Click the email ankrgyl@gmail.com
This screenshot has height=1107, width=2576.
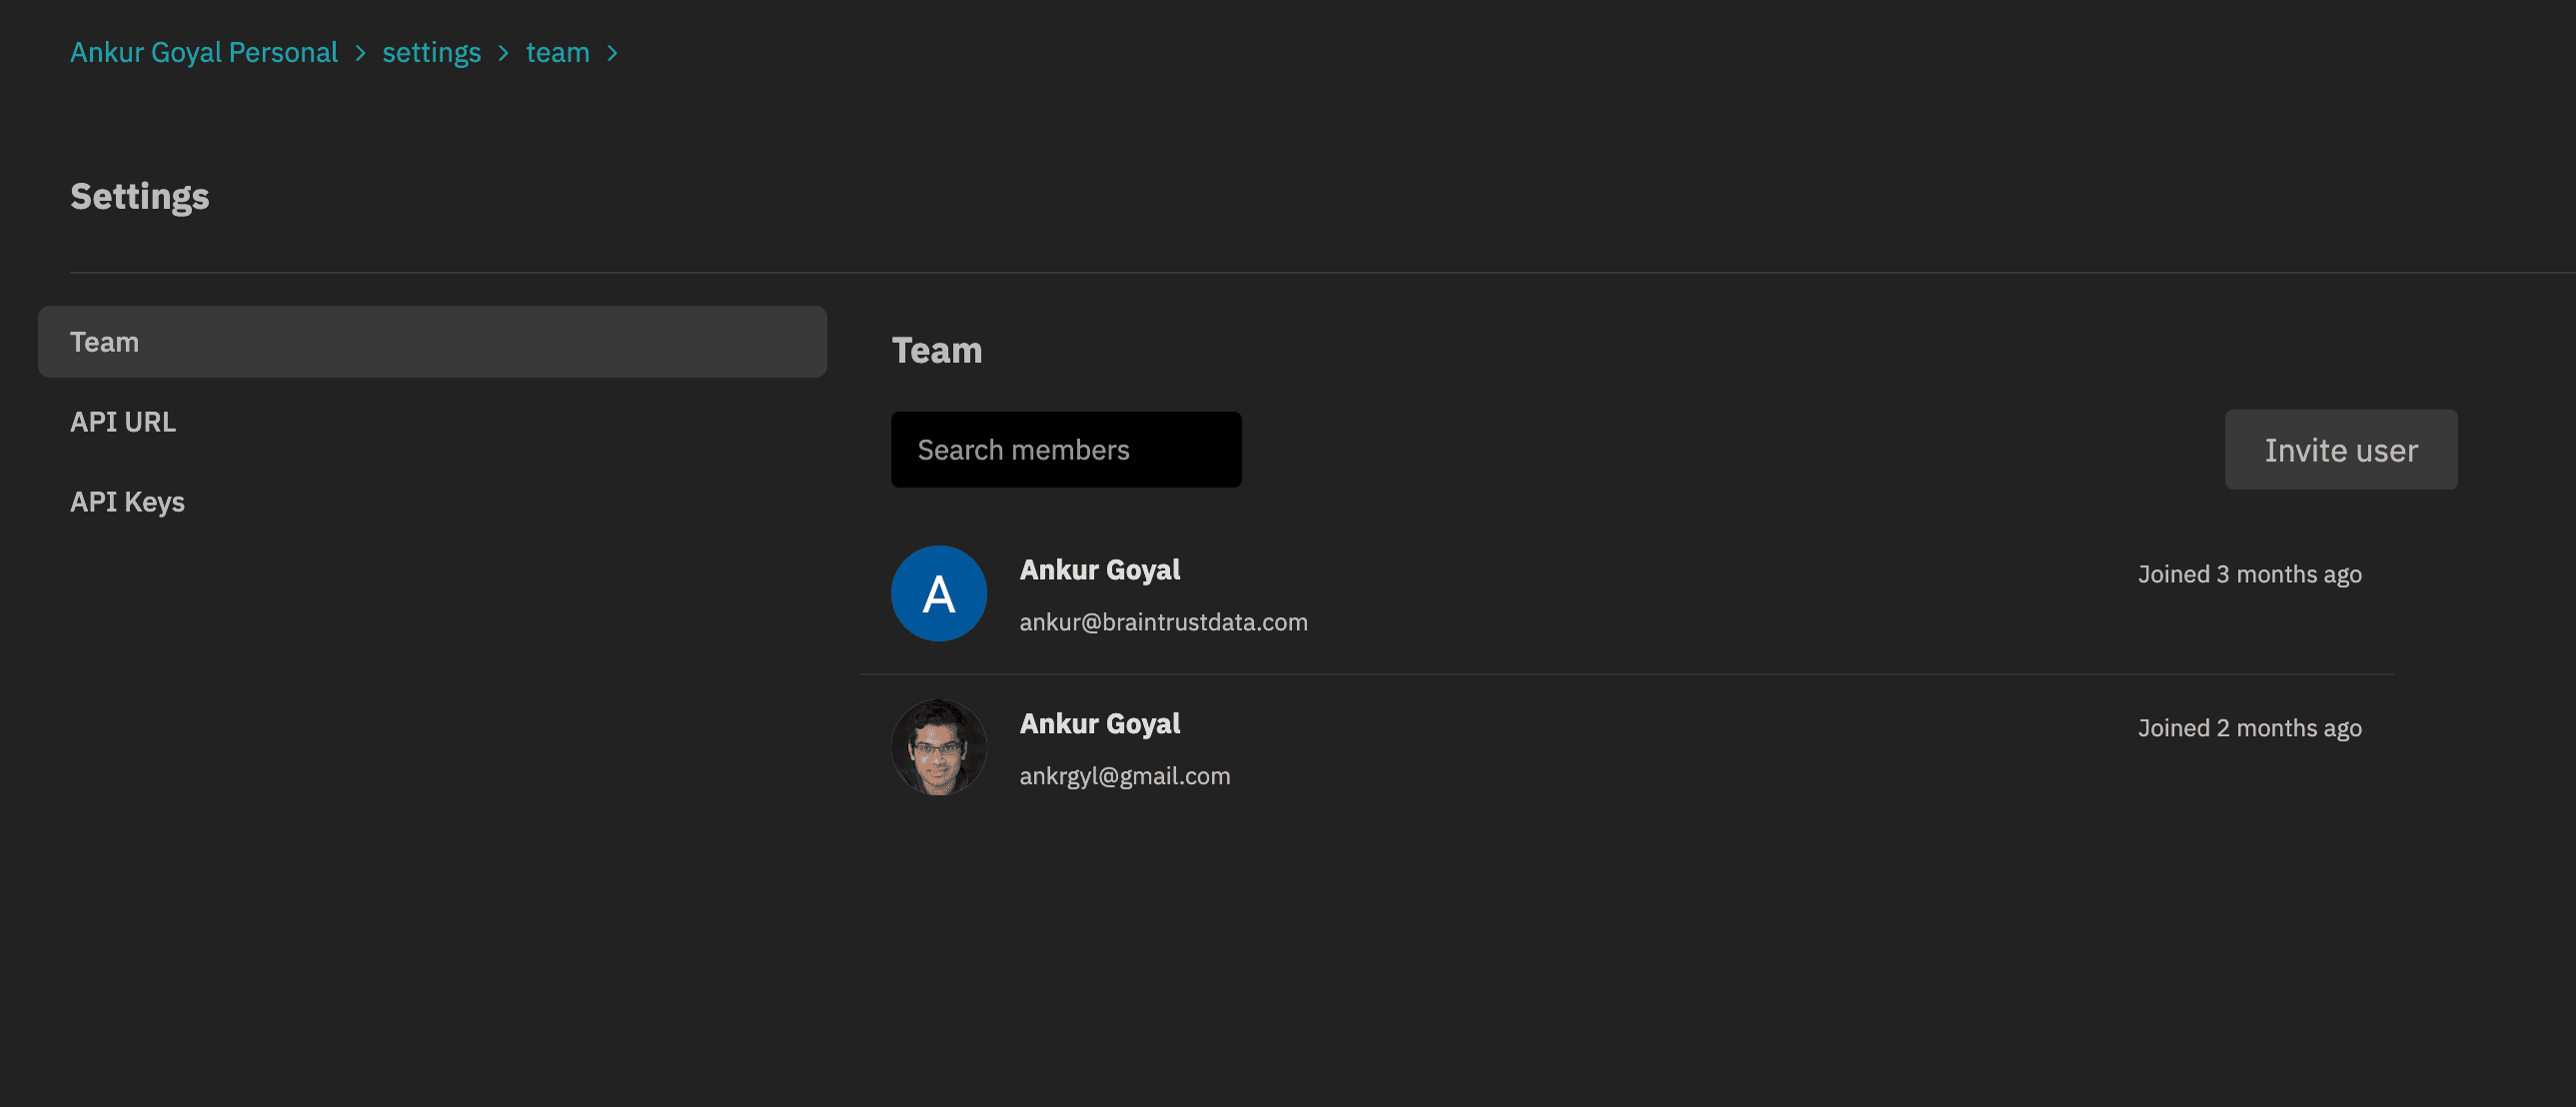(1125, 775)
